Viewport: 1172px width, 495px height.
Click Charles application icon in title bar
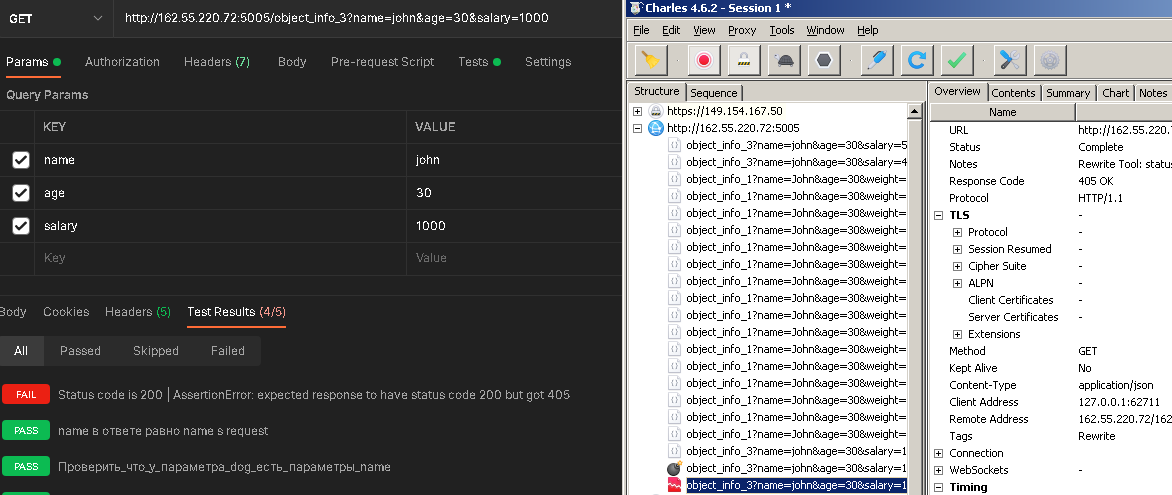(x=636, y=8)
